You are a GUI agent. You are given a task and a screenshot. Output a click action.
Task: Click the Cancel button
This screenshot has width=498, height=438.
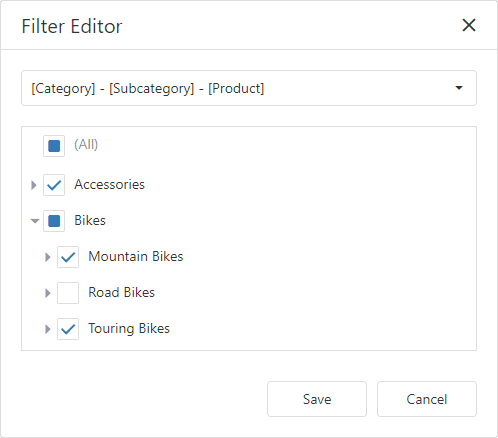(x=427, y=399)
